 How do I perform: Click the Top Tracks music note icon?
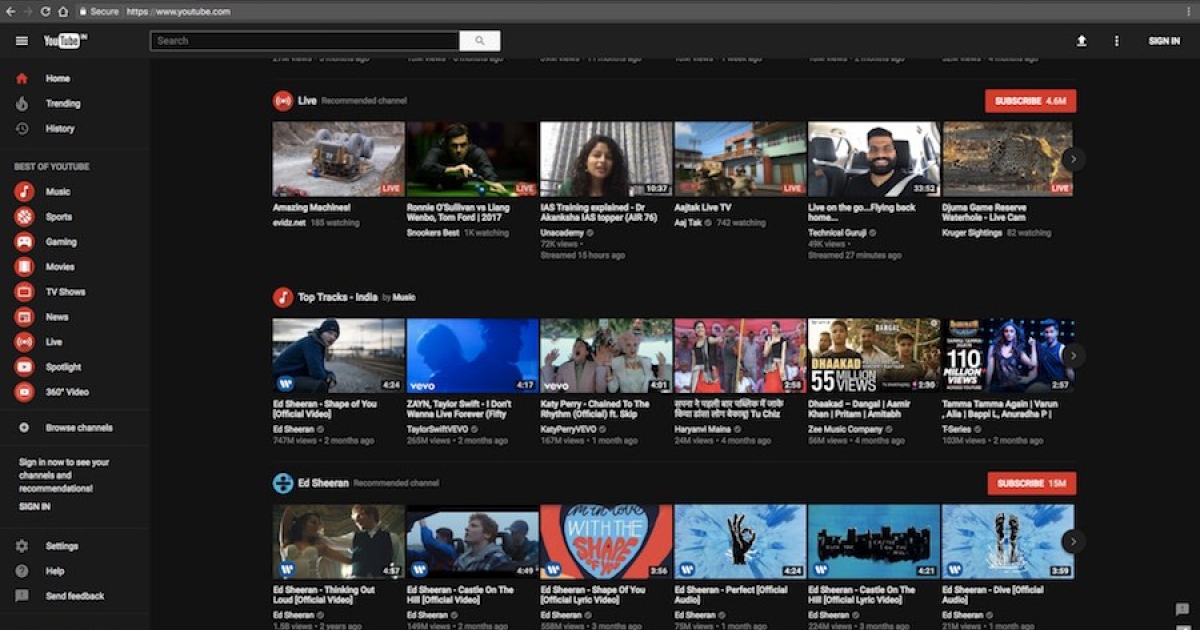click(x=283, y=297)
